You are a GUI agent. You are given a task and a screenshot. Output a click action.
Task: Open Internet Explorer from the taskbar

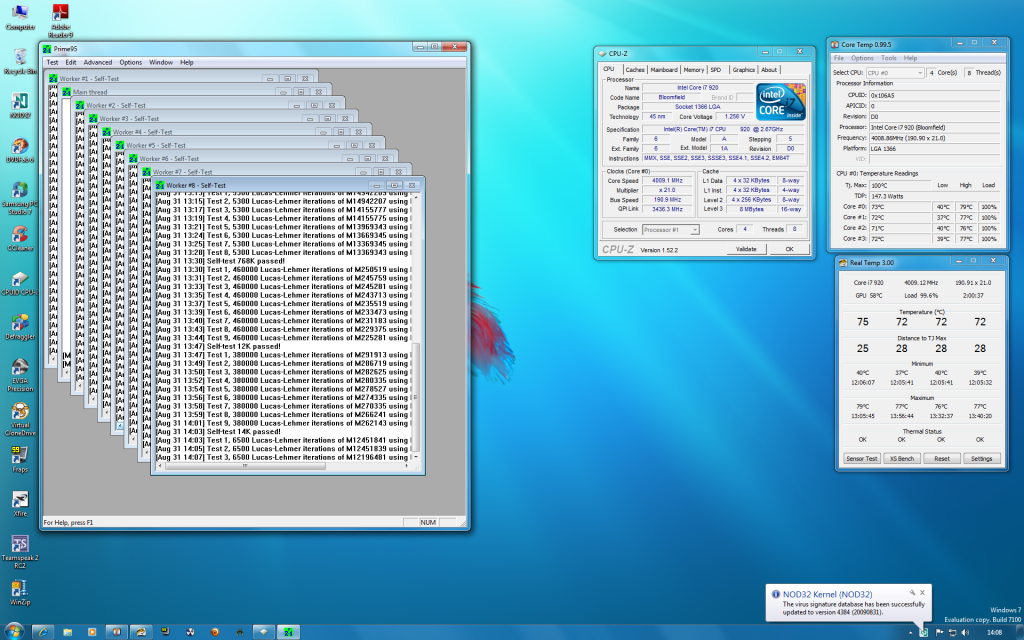tap(42, 632)
